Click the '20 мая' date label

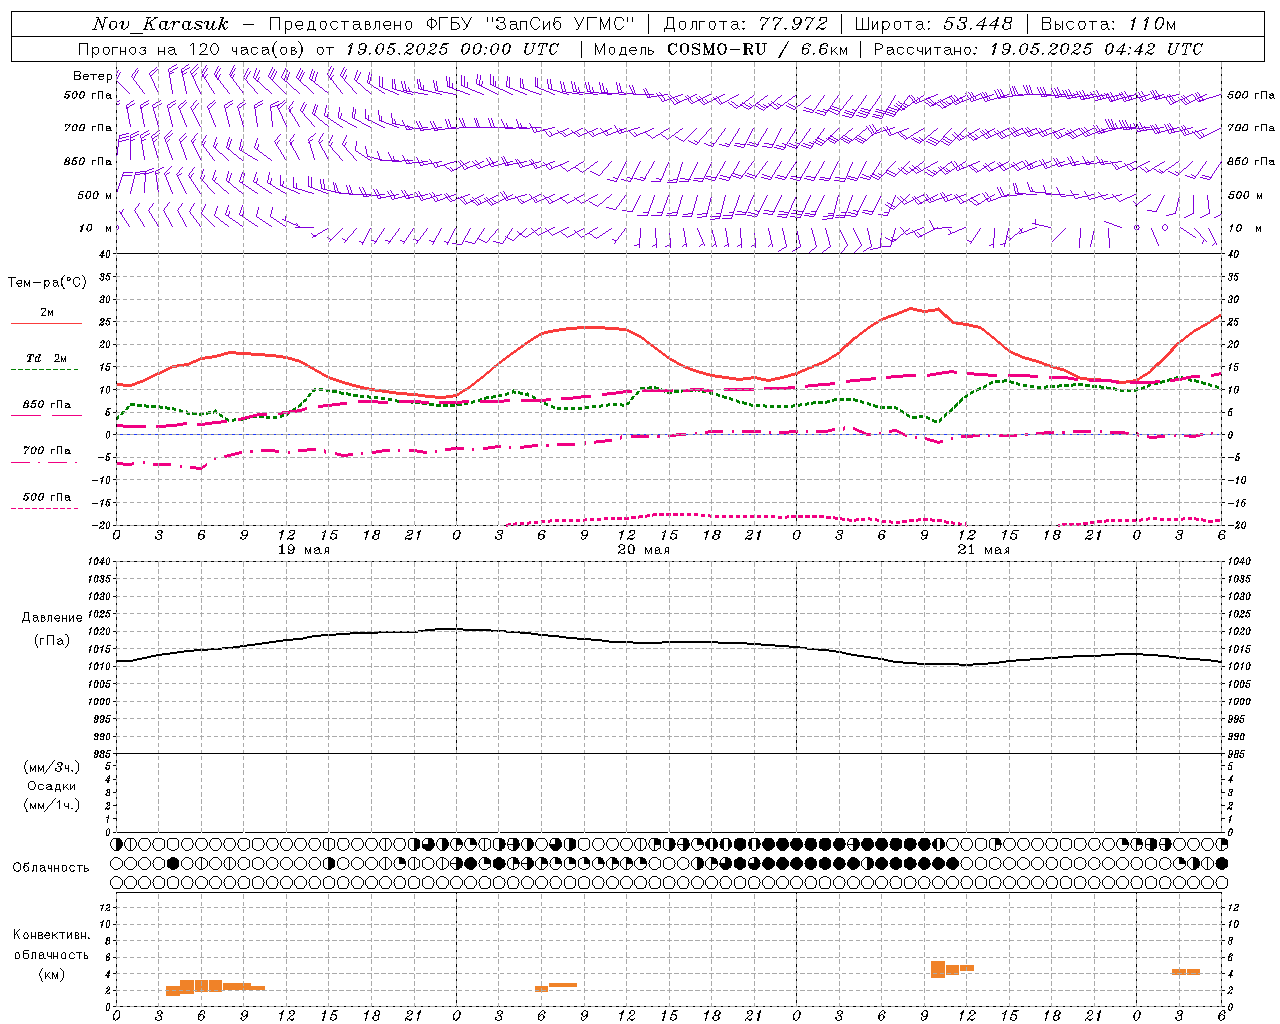tap(643, 550)
